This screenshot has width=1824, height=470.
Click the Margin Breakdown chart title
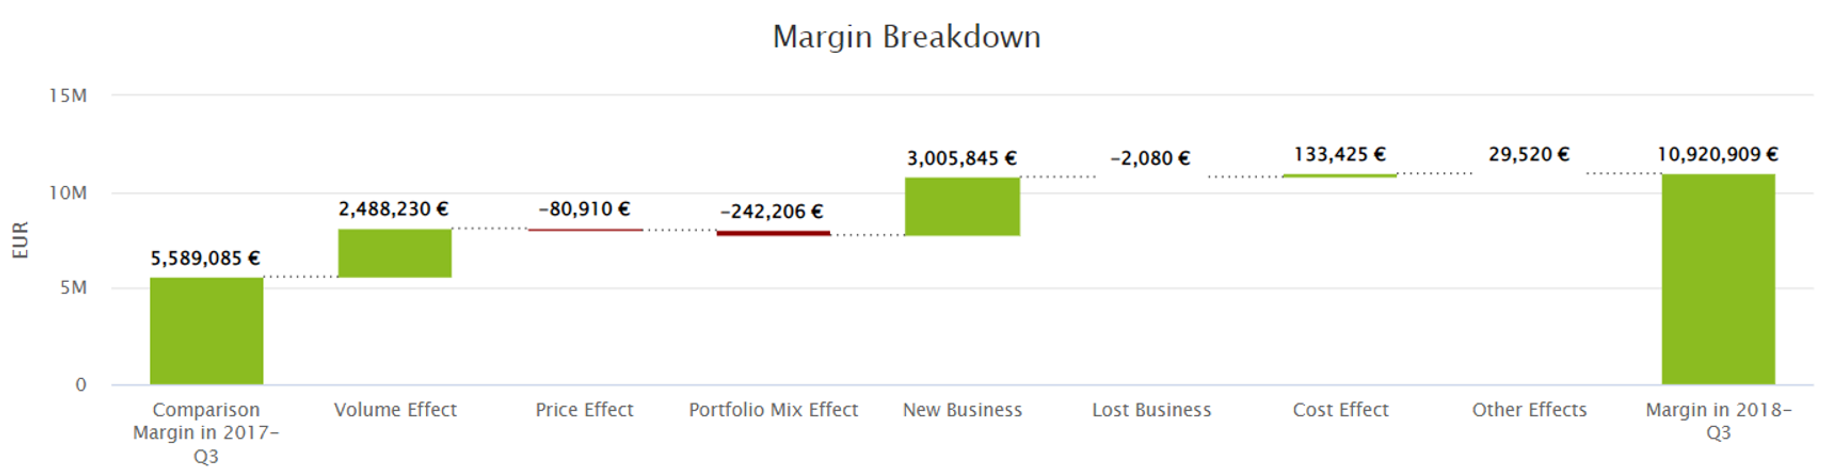(906, 37)
